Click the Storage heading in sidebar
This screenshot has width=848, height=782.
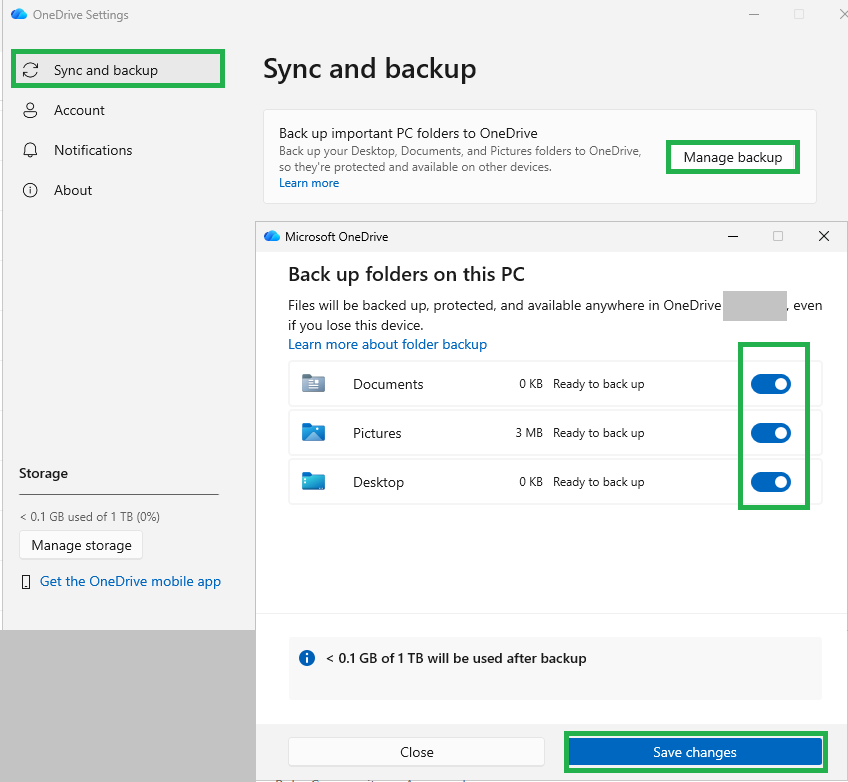pos(43,473)
